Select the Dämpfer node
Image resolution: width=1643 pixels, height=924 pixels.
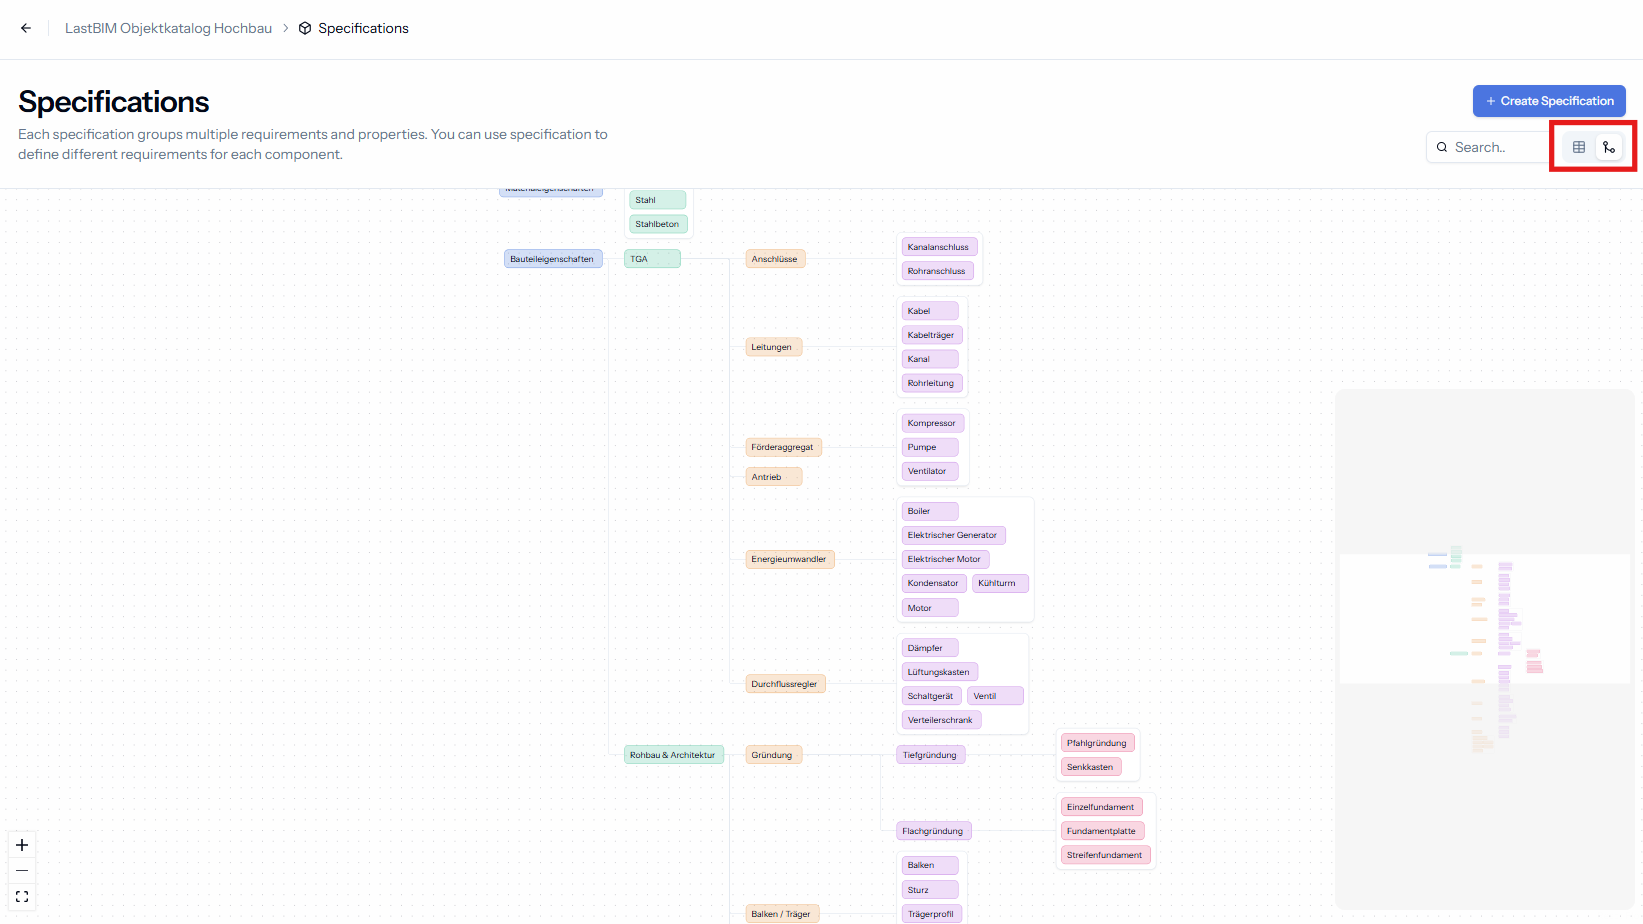pyautogui.click(x=930, y=648)
